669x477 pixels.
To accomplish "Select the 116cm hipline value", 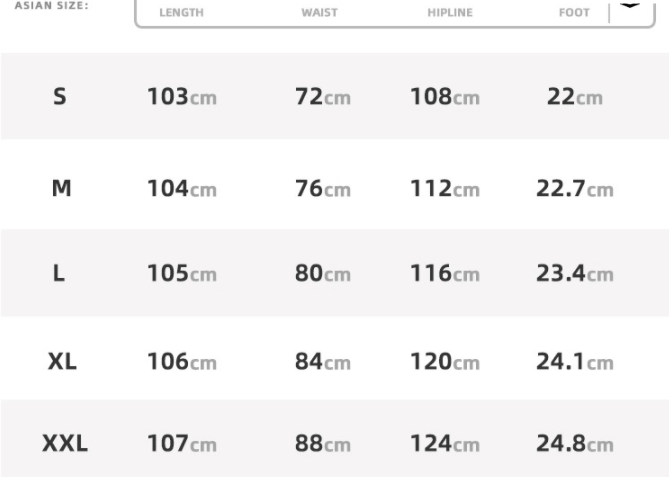I will tap(444, 273).
